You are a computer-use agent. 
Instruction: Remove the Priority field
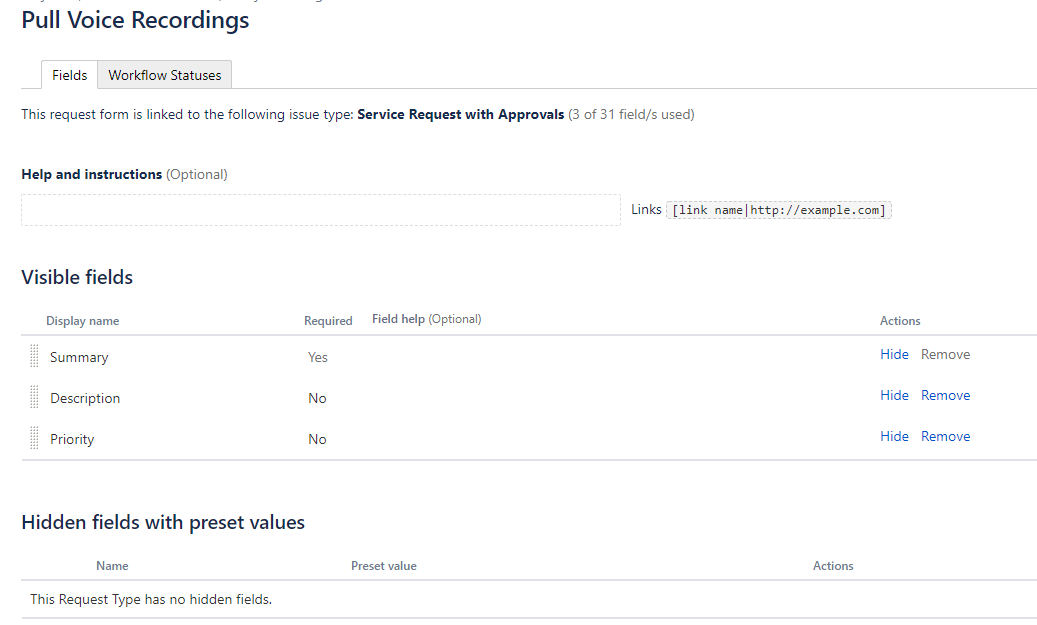tap(945, 437)
